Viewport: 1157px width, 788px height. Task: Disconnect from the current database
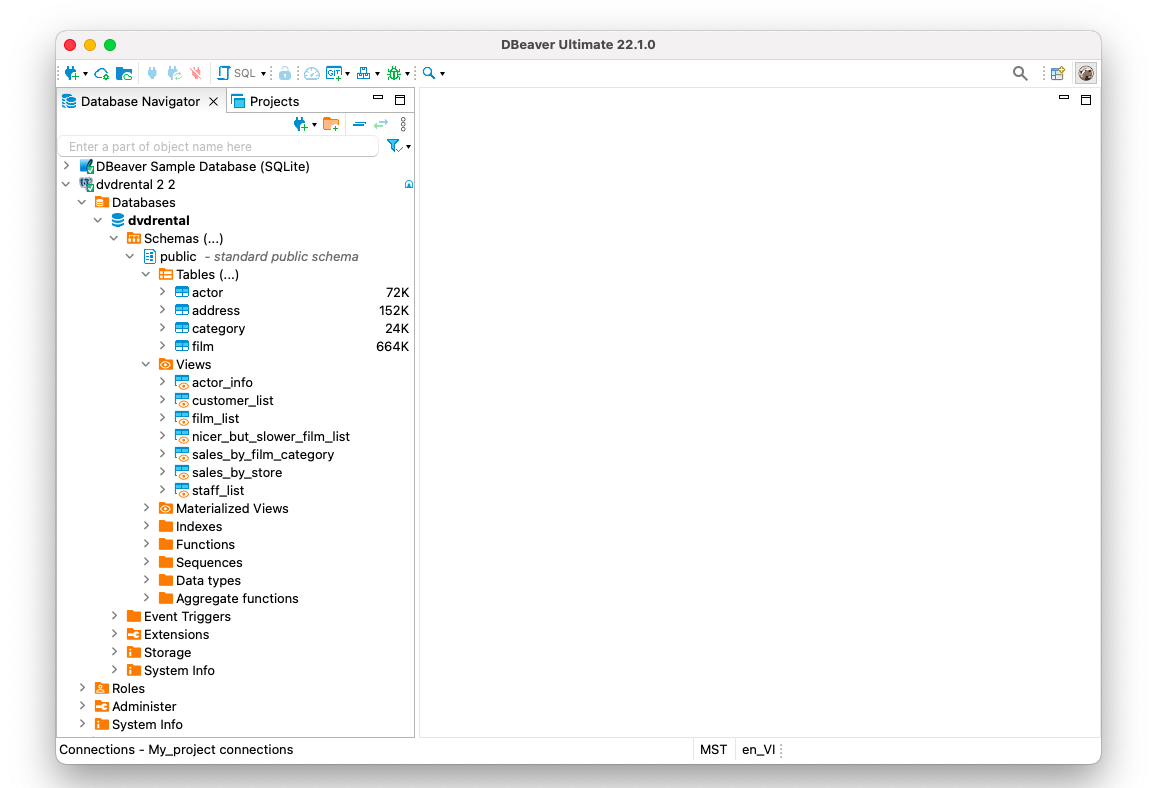(195, 73)
